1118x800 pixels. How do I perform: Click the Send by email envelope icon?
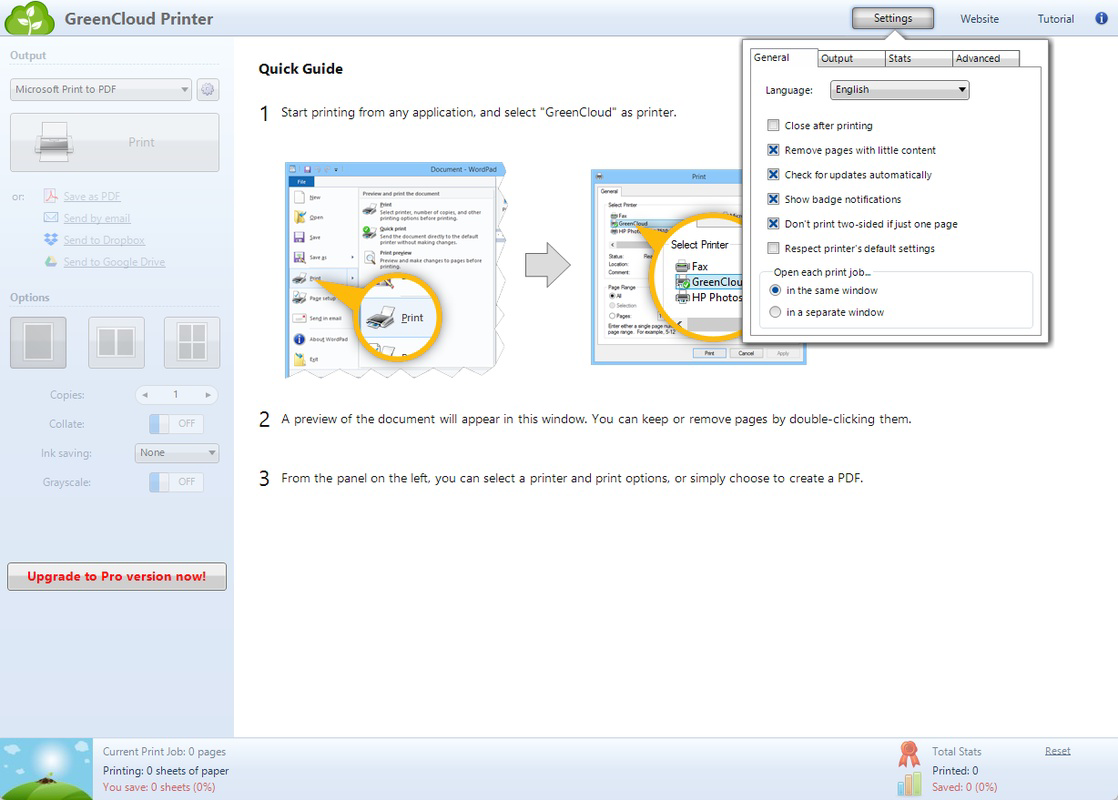pyautogui.click(x=51, y=217)
